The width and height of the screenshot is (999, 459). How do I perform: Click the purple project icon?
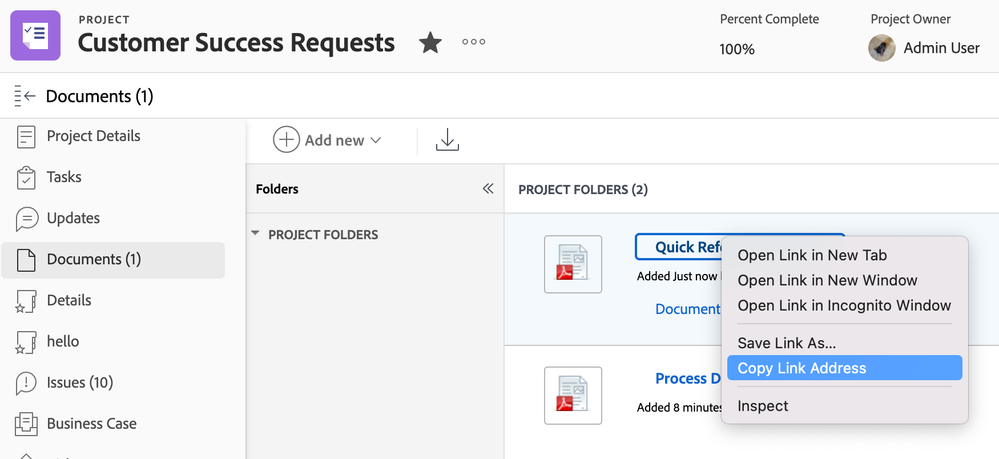tap(35, 35)
